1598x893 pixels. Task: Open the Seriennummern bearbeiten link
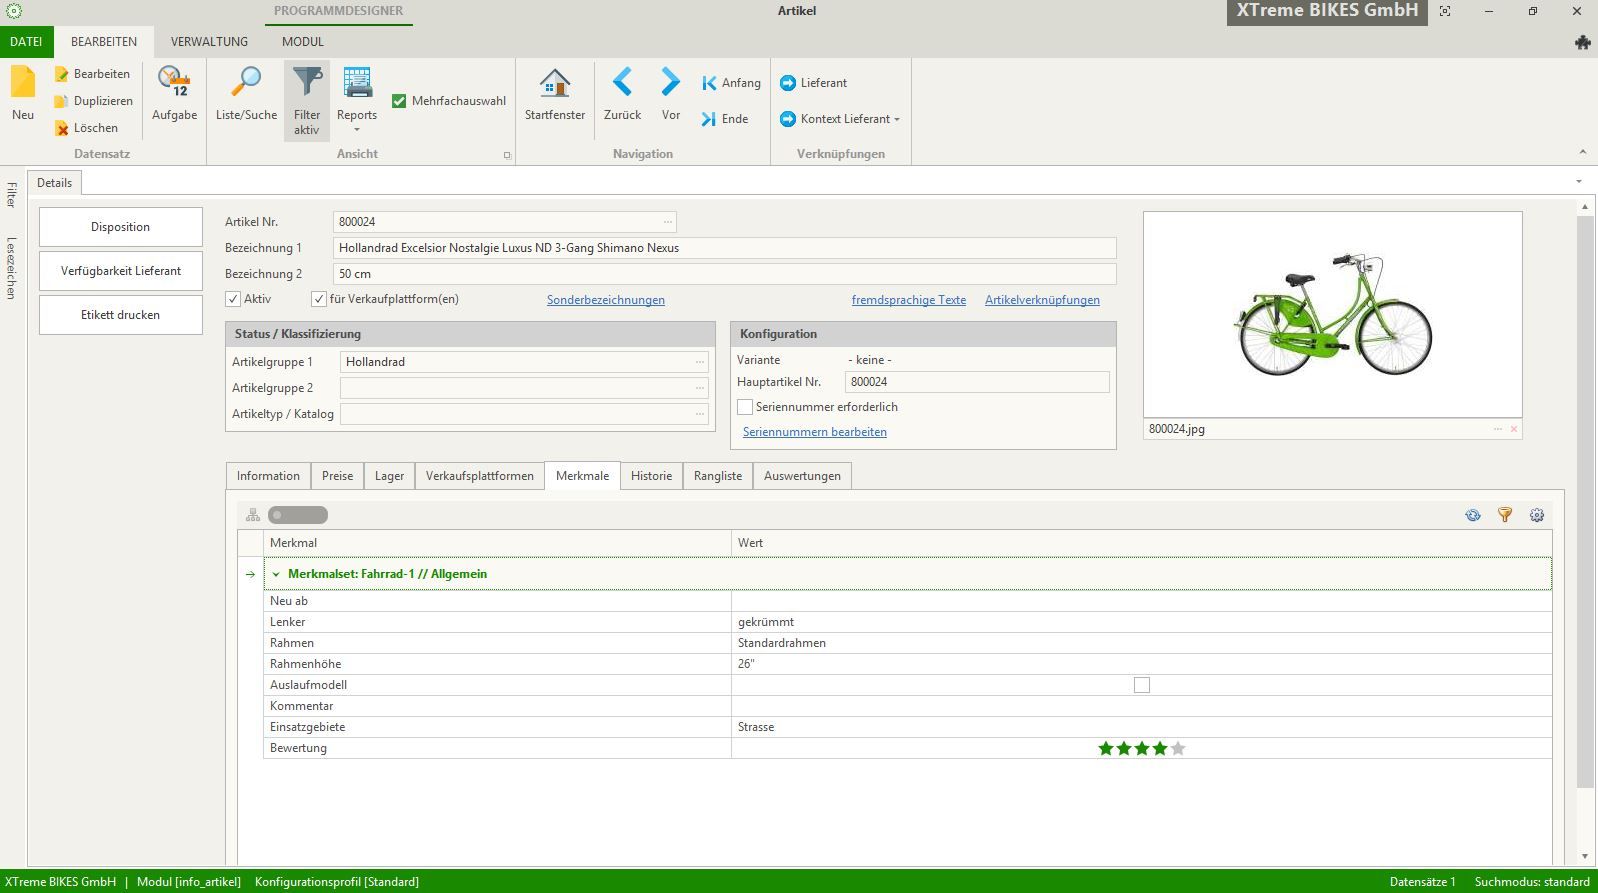point(814,432)
